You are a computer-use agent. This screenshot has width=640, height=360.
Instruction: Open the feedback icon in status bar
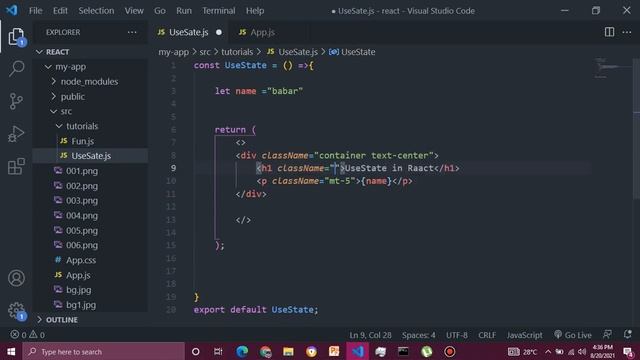tap(607, 334)
